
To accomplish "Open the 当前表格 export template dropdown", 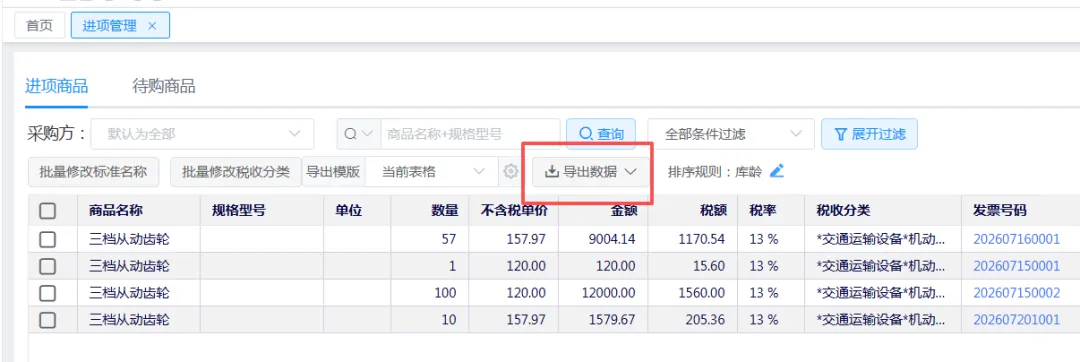I will [431, 172].
